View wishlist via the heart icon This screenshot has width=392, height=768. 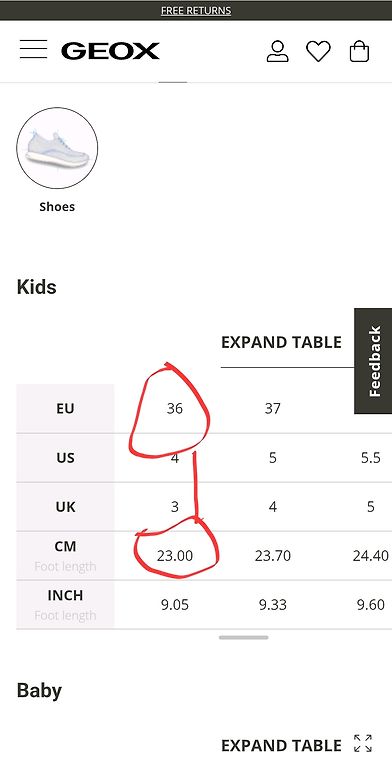(318, 51)
